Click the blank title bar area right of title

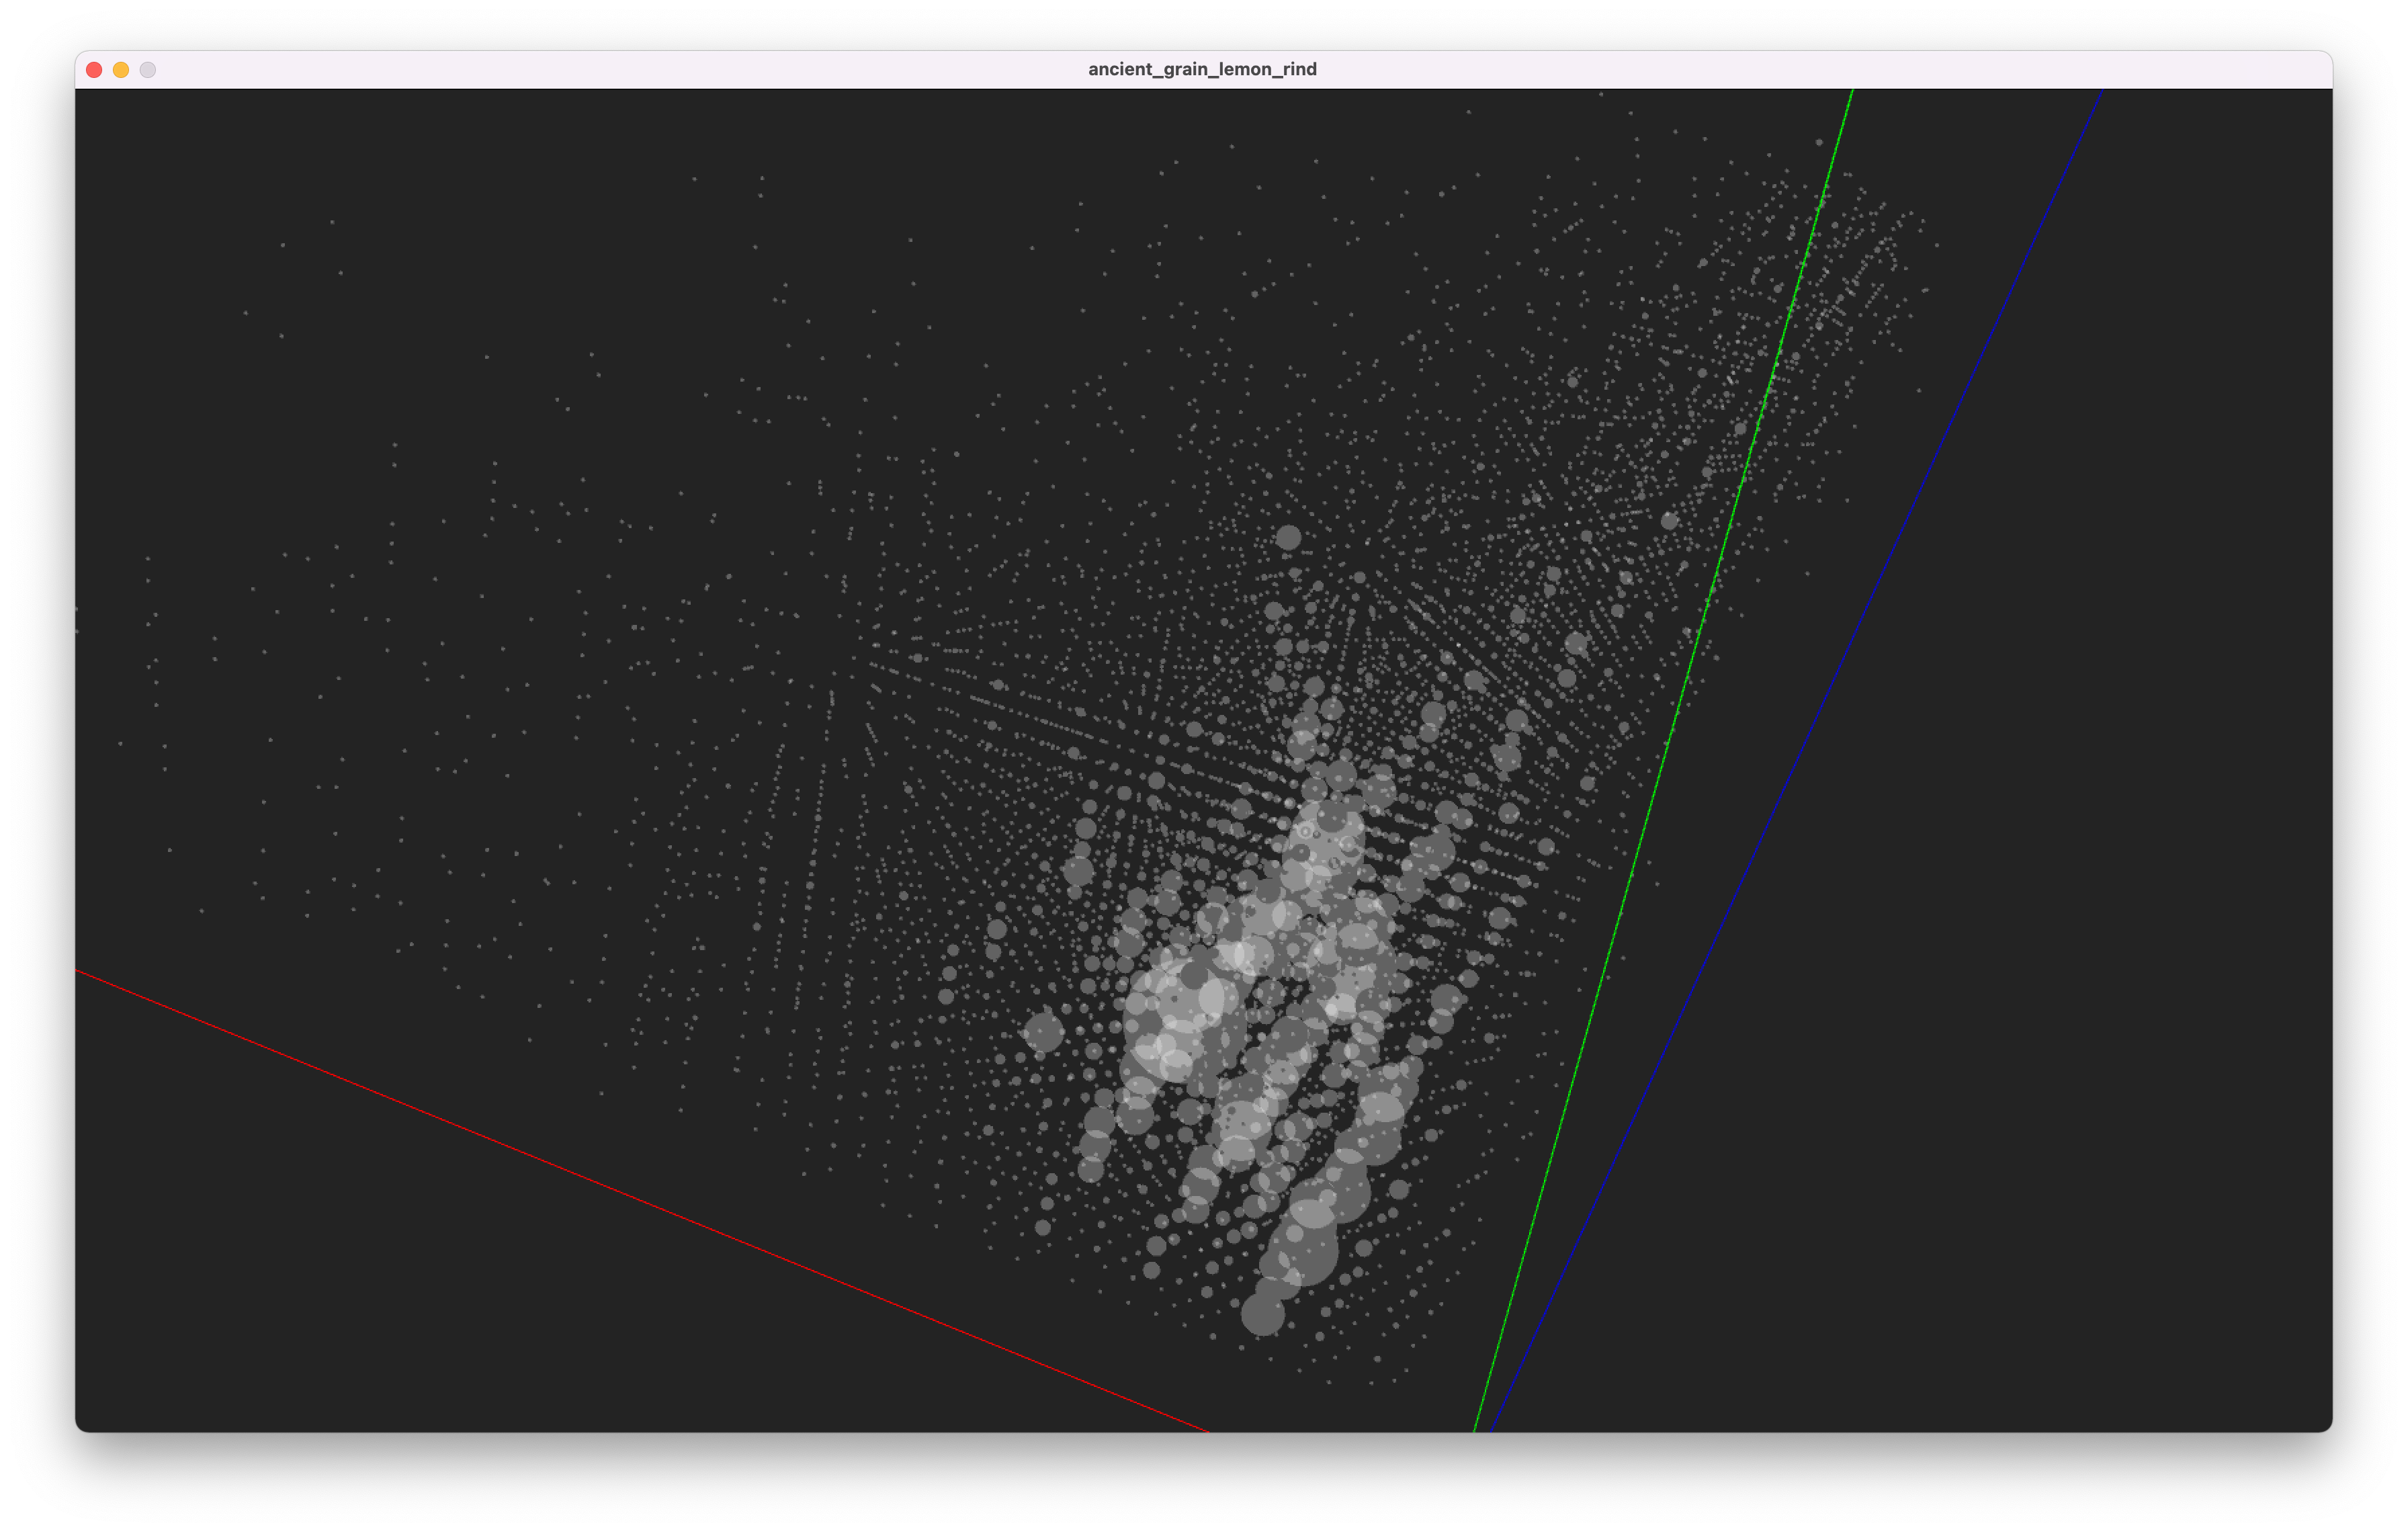(1800, 70)
